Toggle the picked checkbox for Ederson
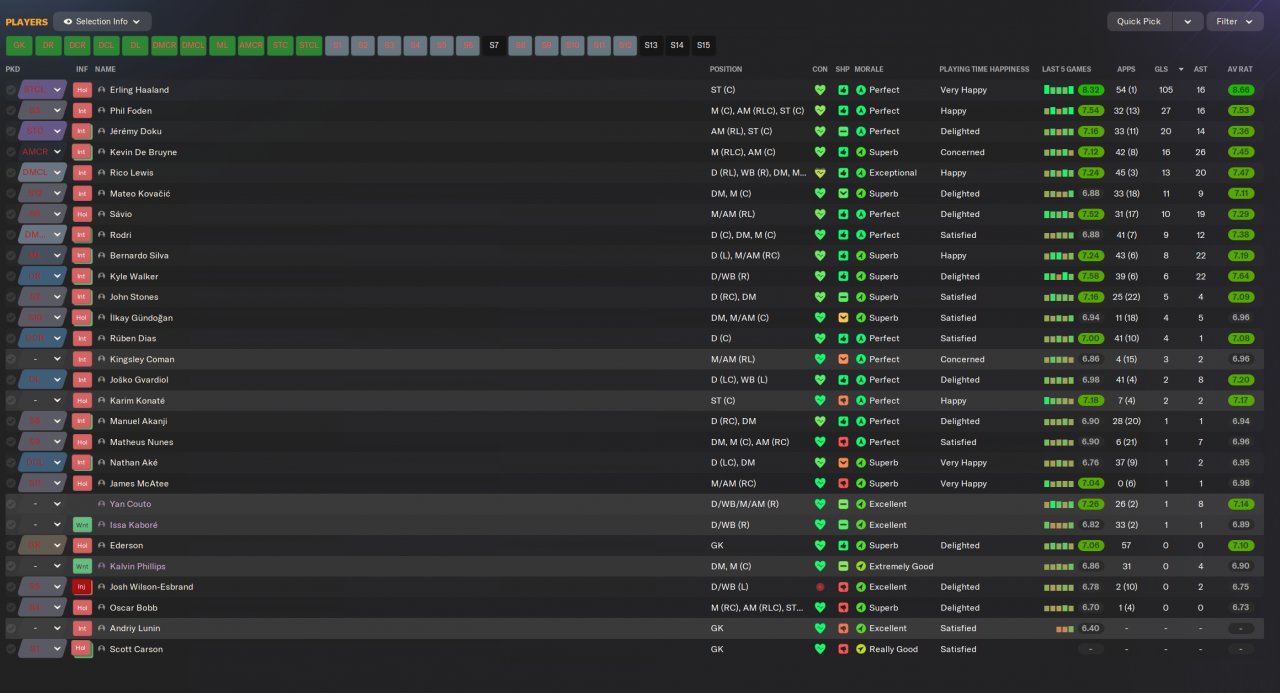Viewport: 1280px width, 693px height. [x=11, y=546]
